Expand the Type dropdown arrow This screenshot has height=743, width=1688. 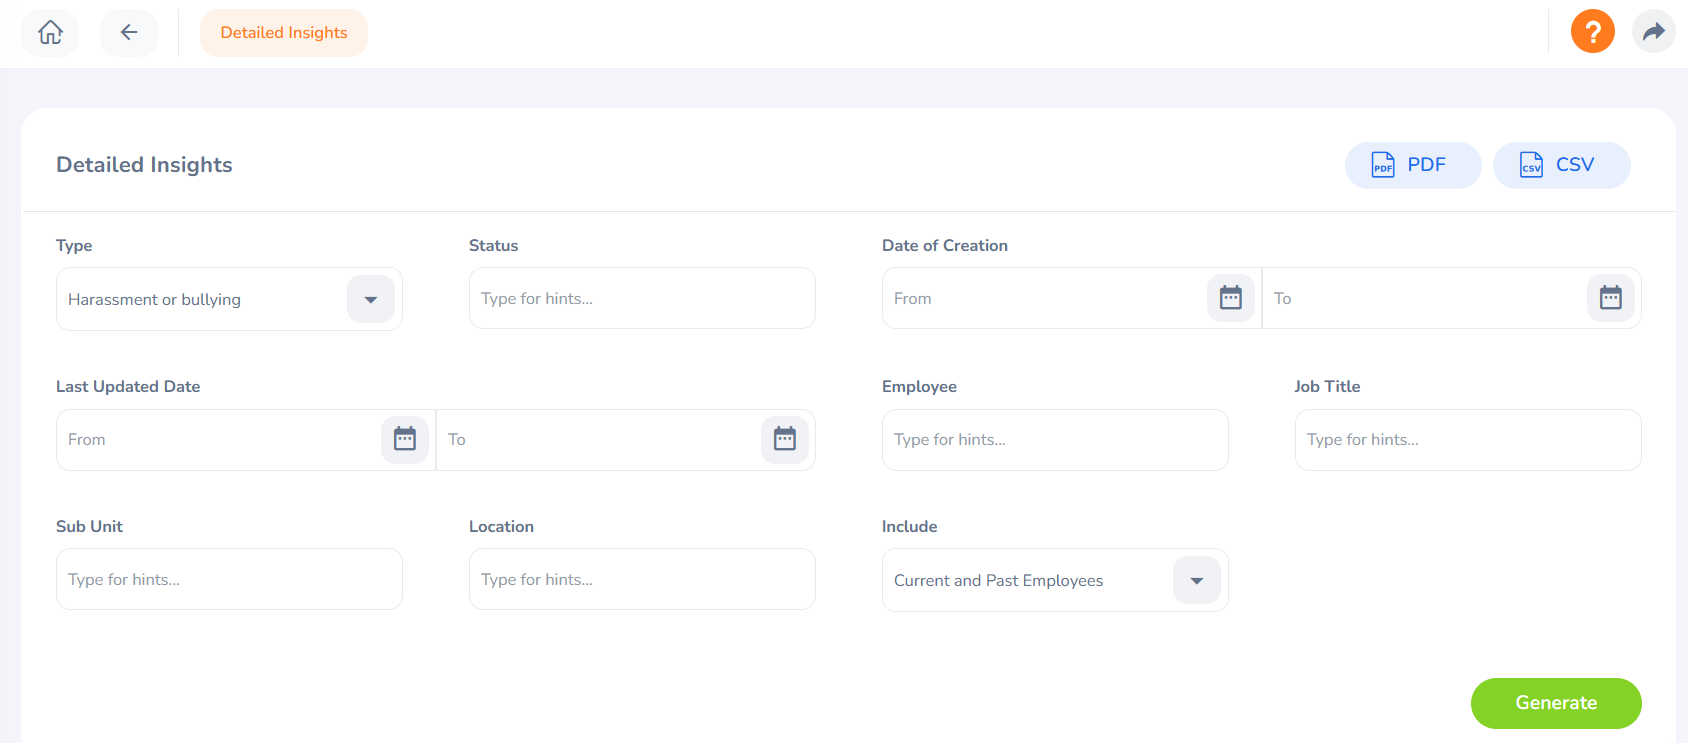(x=371, y=299)
